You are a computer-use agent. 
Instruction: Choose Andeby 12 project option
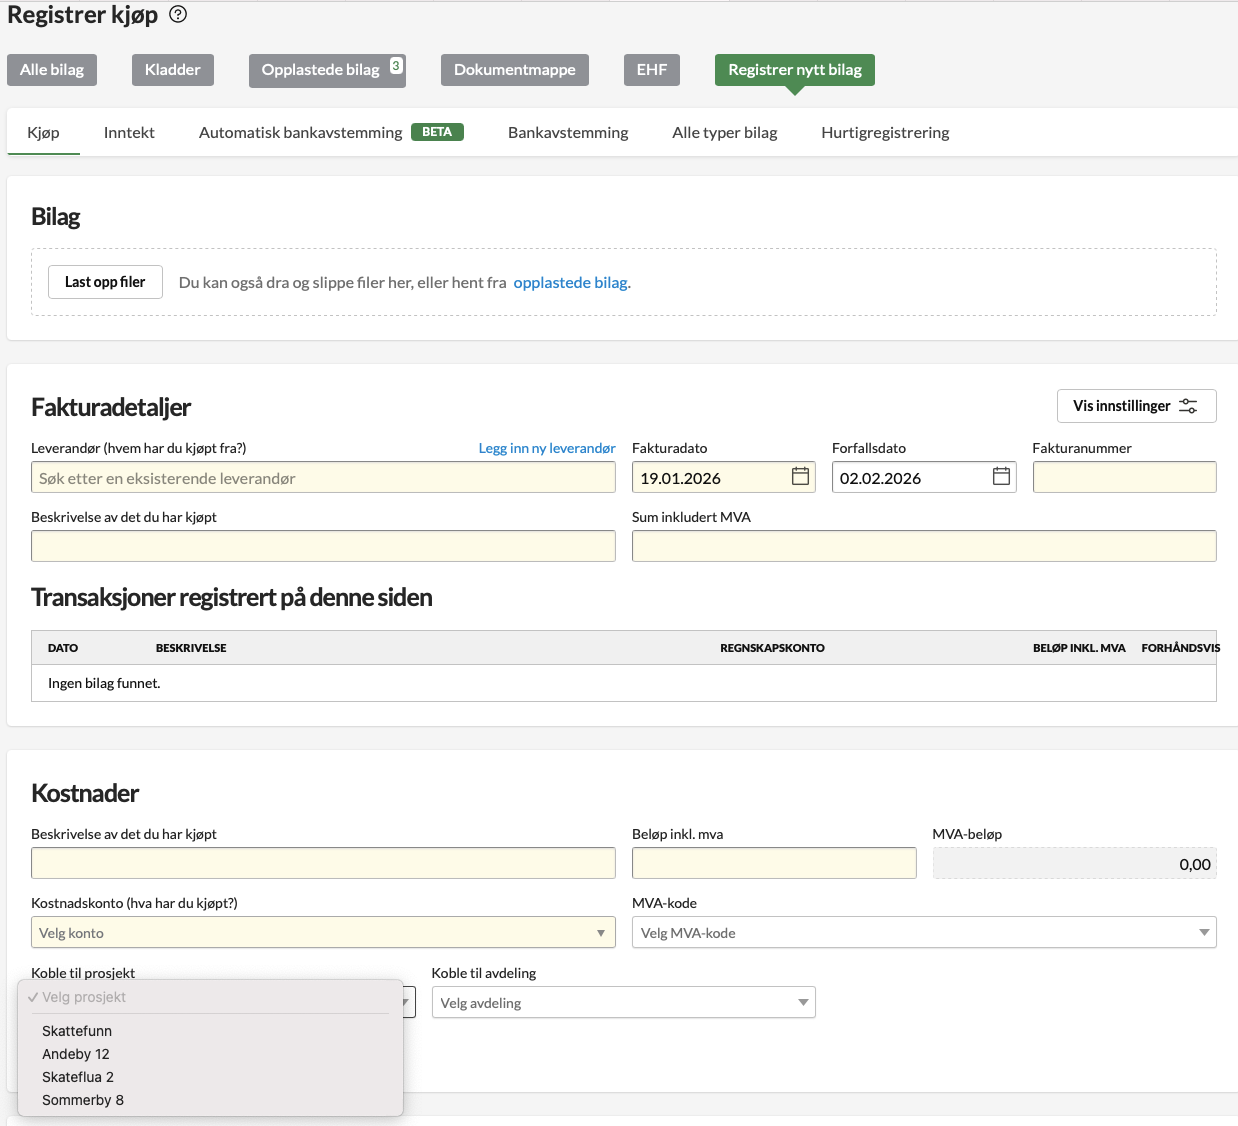76,1054
